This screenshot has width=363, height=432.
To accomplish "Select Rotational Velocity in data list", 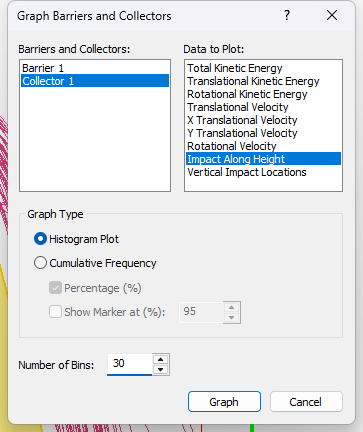I will pyautogui.click(x=263, y=146).
